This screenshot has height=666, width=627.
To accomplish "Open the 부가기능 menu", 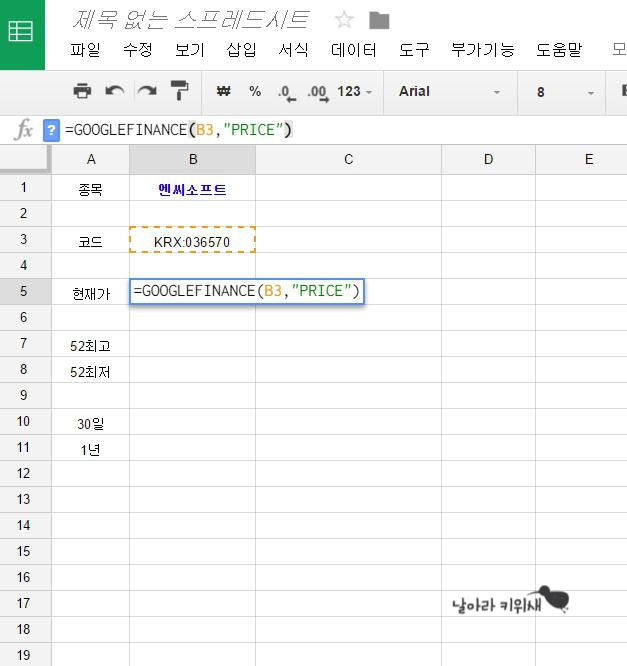I will (x=483, y=50).
